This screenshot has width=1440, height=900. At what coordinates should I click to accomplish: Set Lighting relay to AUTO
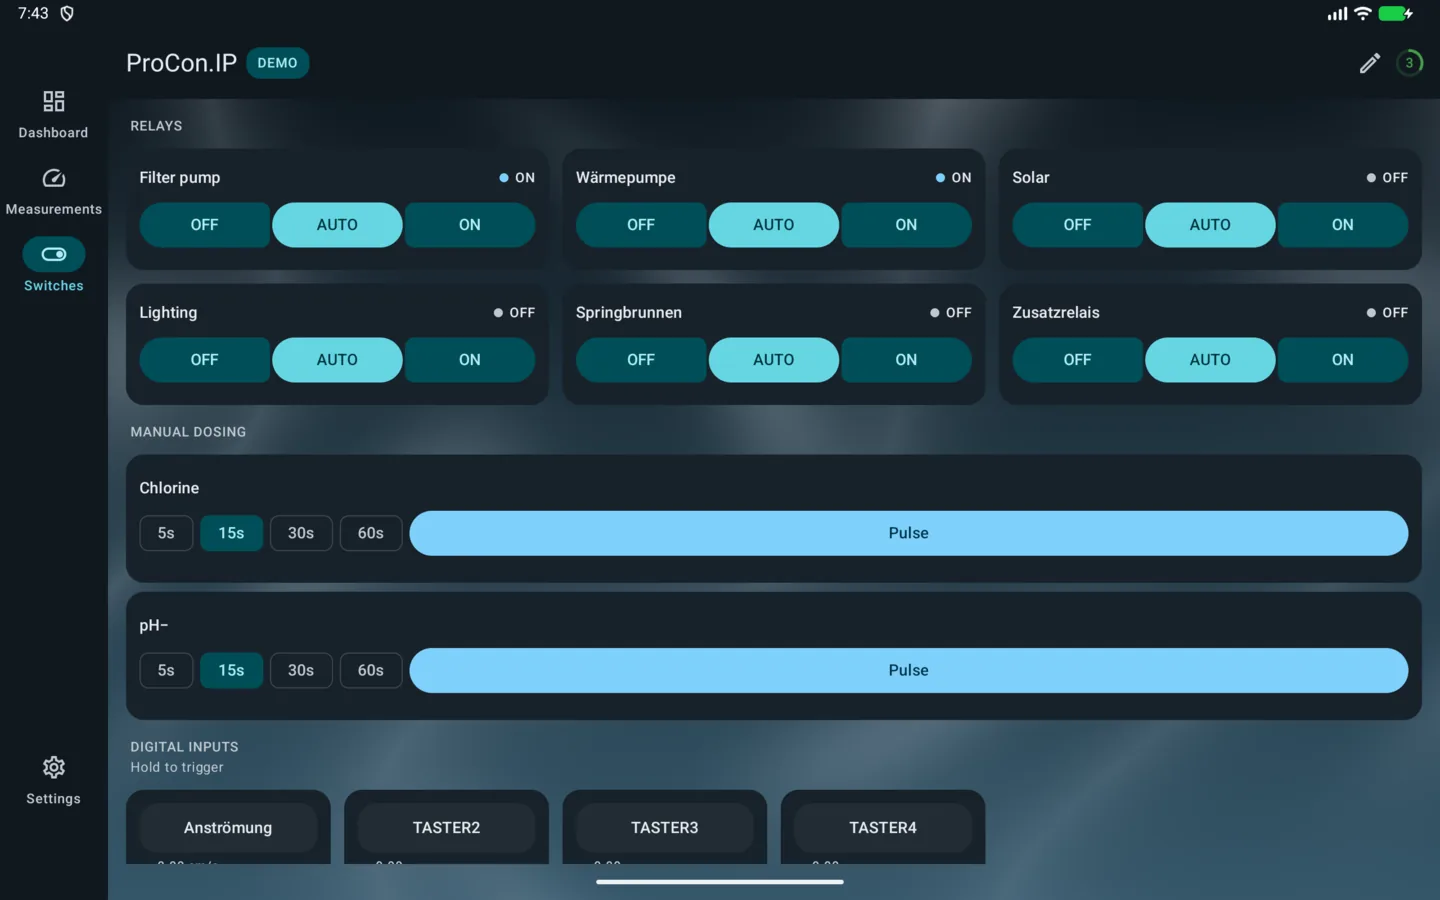(337, 360)
